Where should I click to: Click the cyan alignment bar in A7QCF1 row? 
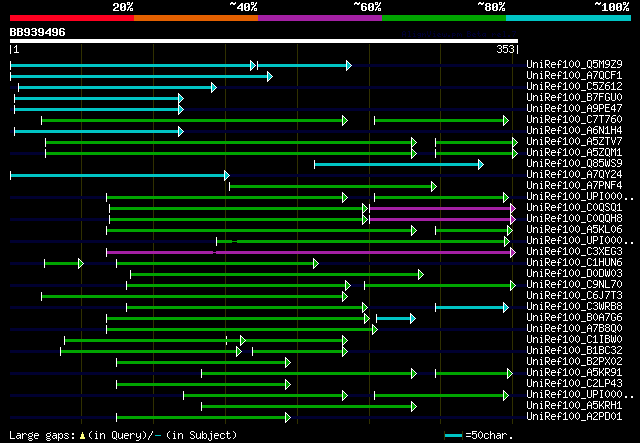click(141, 76)
